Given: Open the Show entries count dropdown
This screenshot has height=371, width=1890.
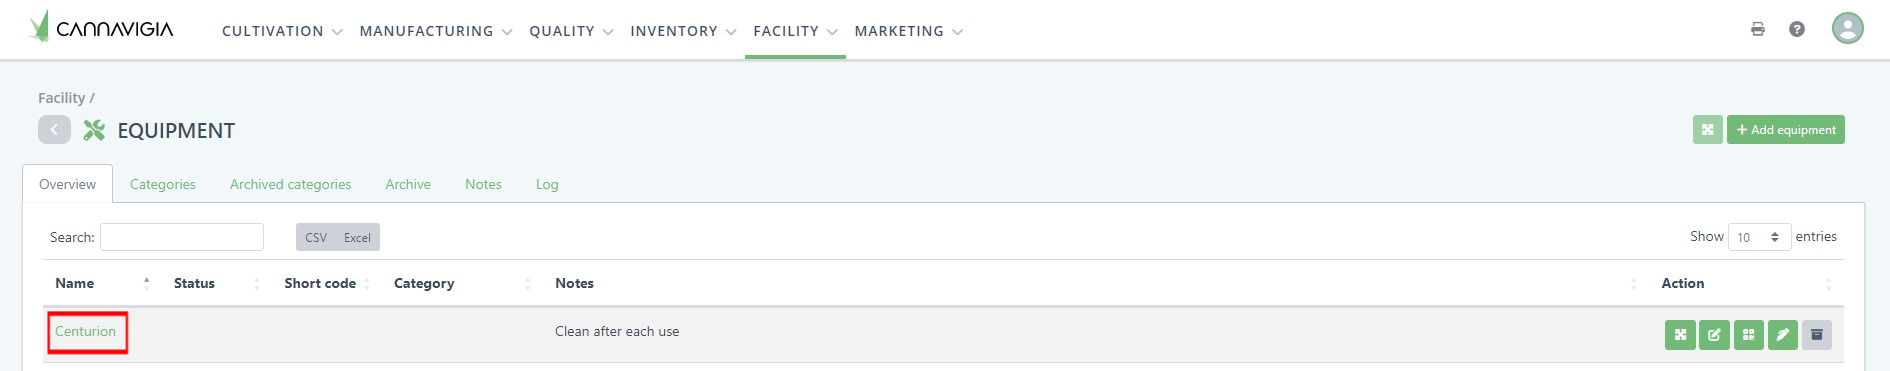Looking at the screenshot, I should [x=1759, y=237].
